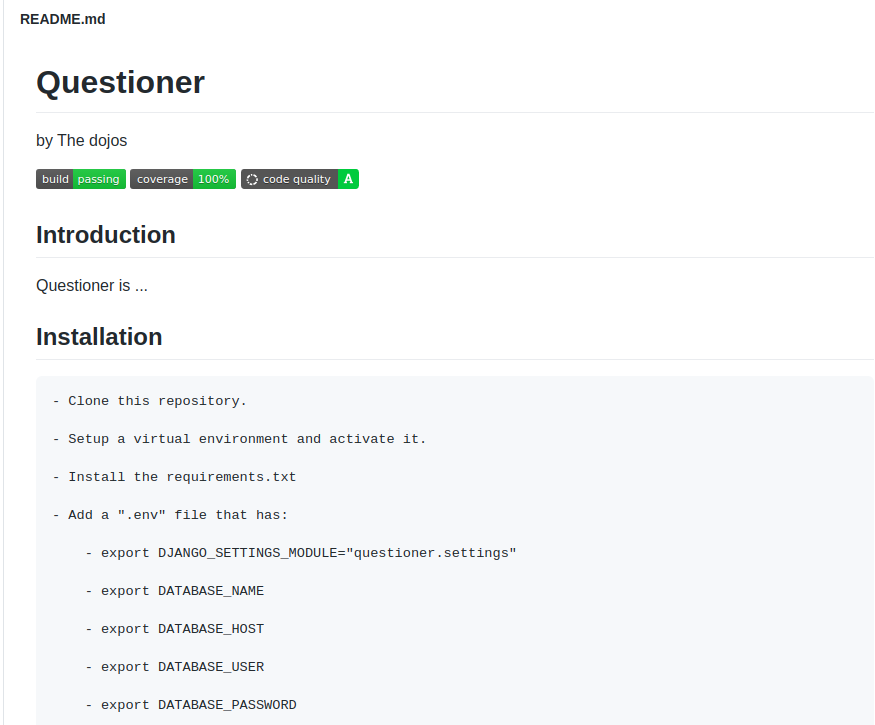Open the code quality A badge
Image resolution: width=875 pixels, height=725 pixels.
point(300,179)
